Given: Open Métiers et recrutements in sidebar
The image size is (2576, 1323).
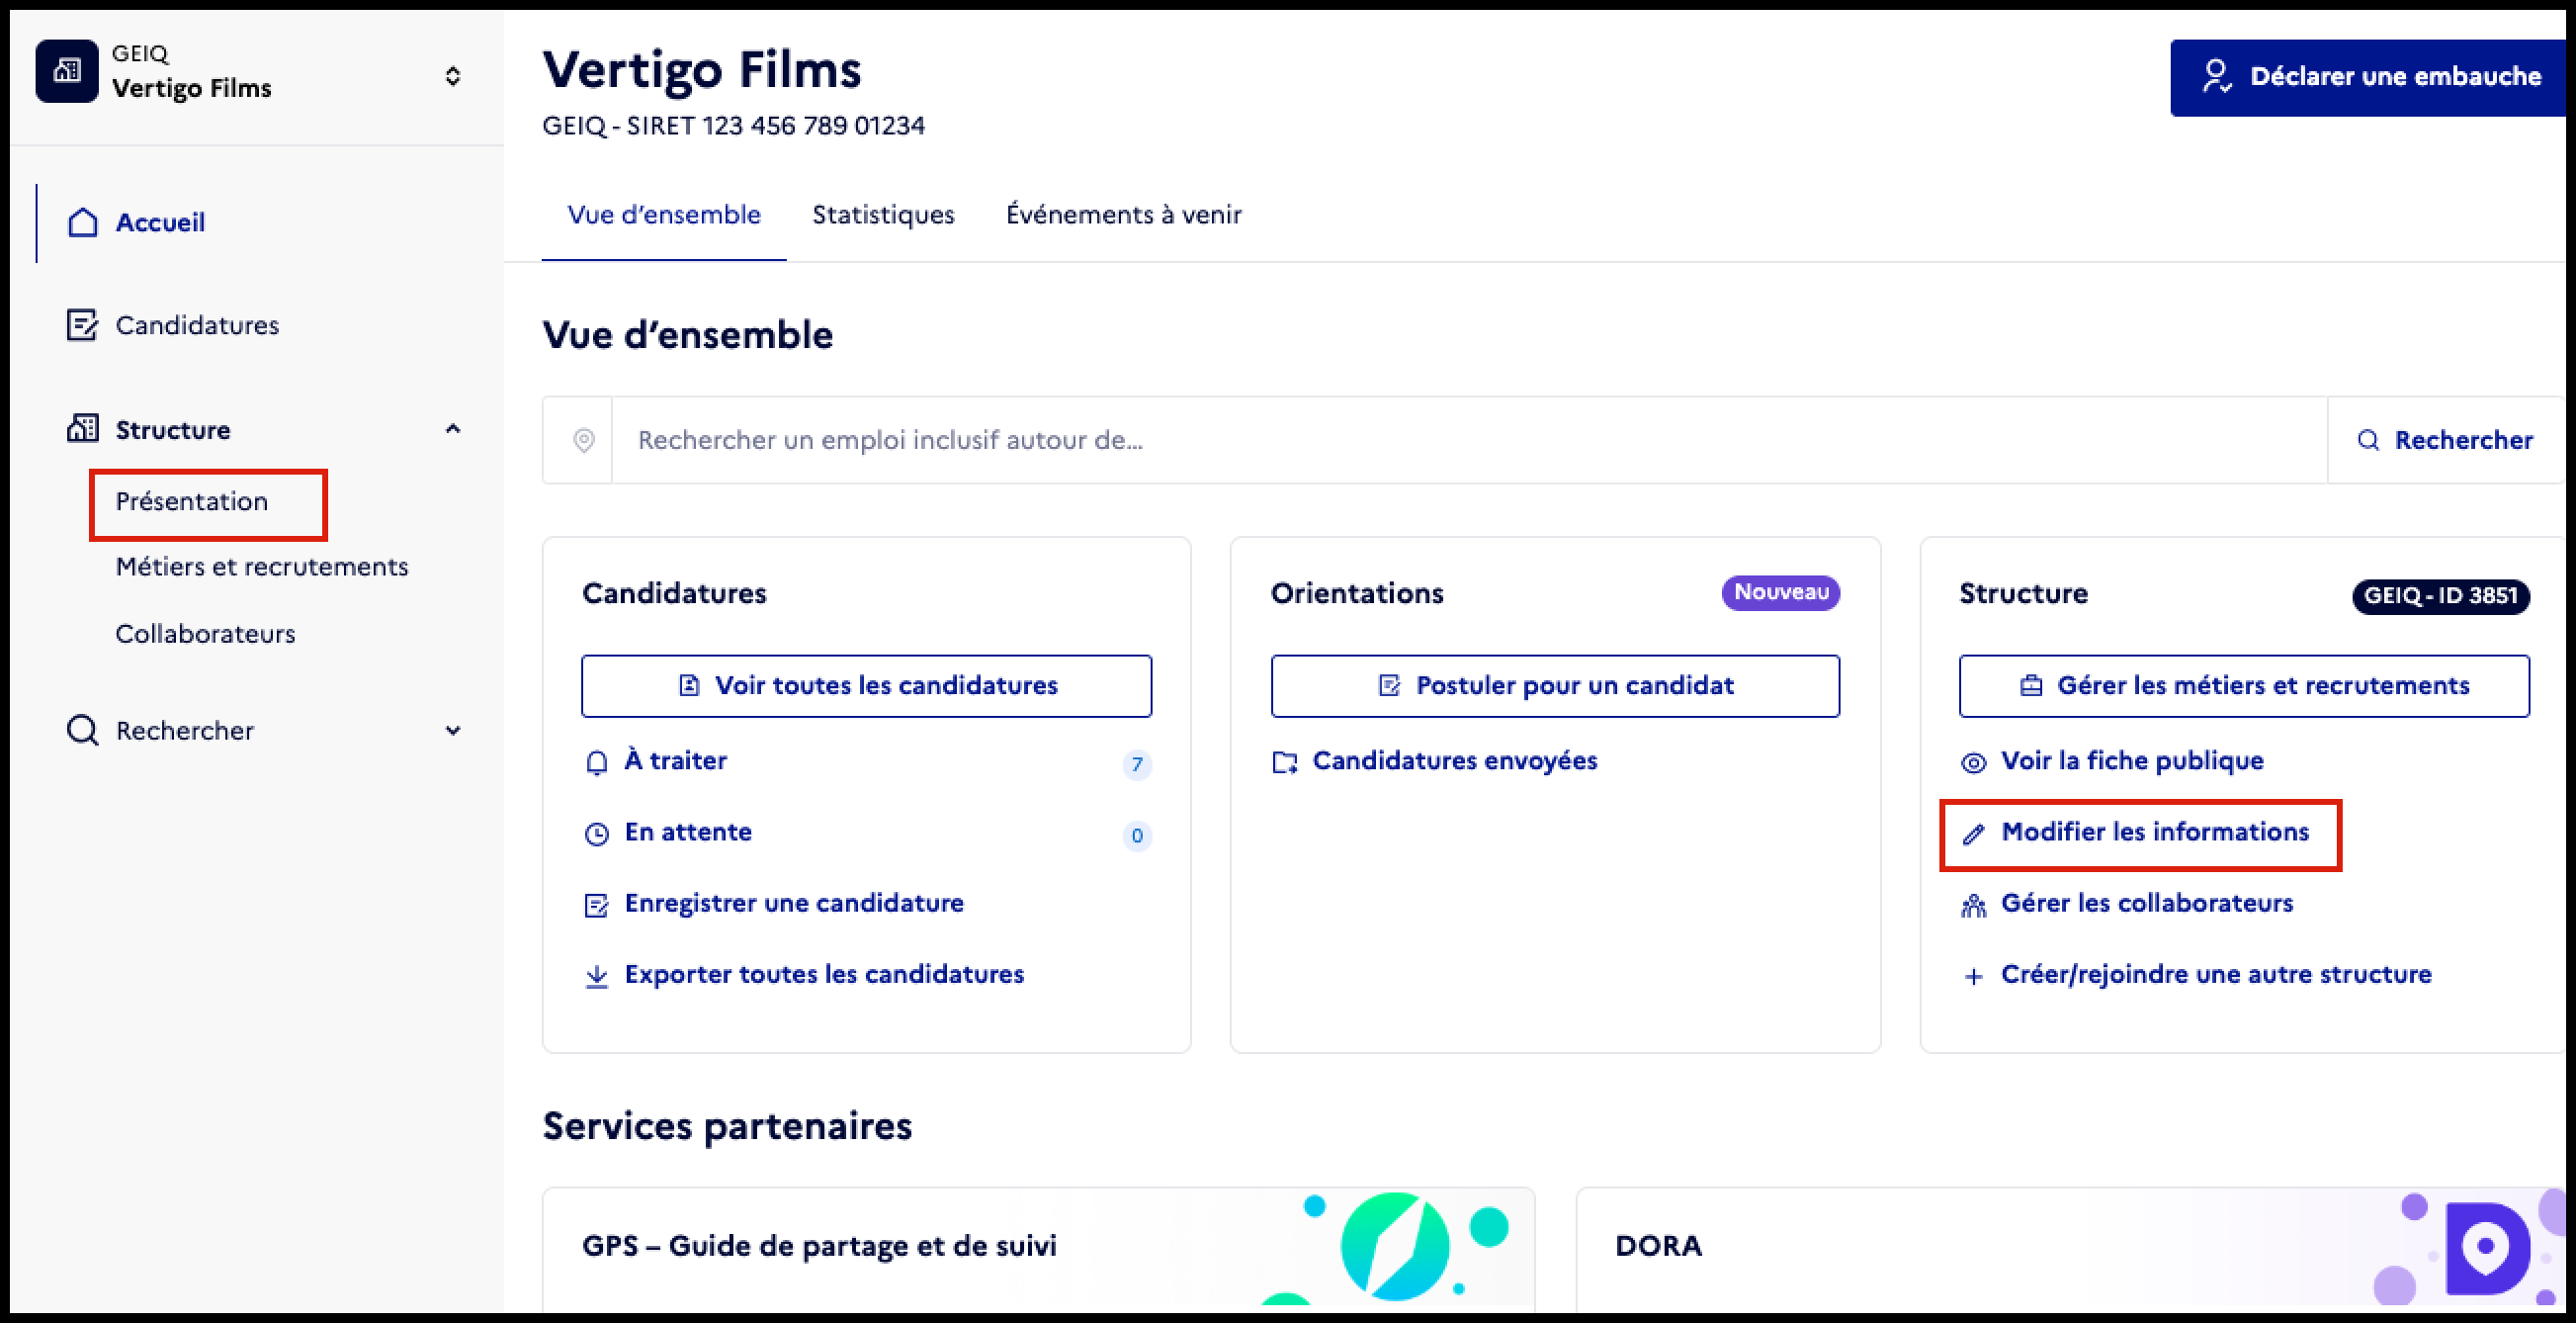Looking at the screenshot, I should click(x=262, y=567).
